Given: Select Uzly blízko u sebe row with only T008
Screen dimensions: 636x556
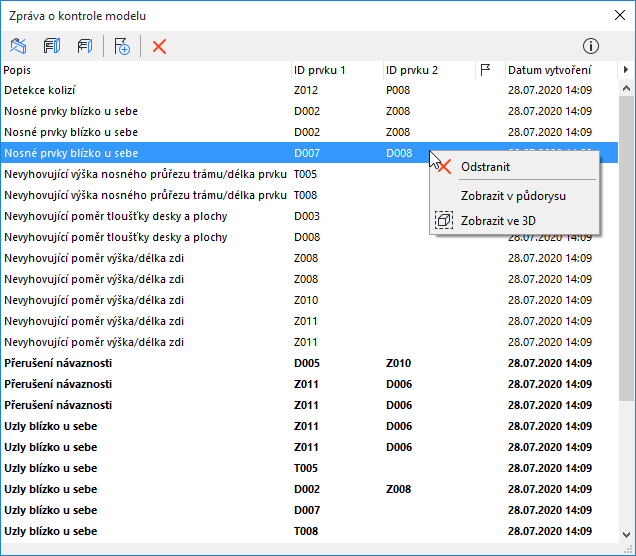Looking at the screenshot, I should pyautogui.click(x=310, y=531).
